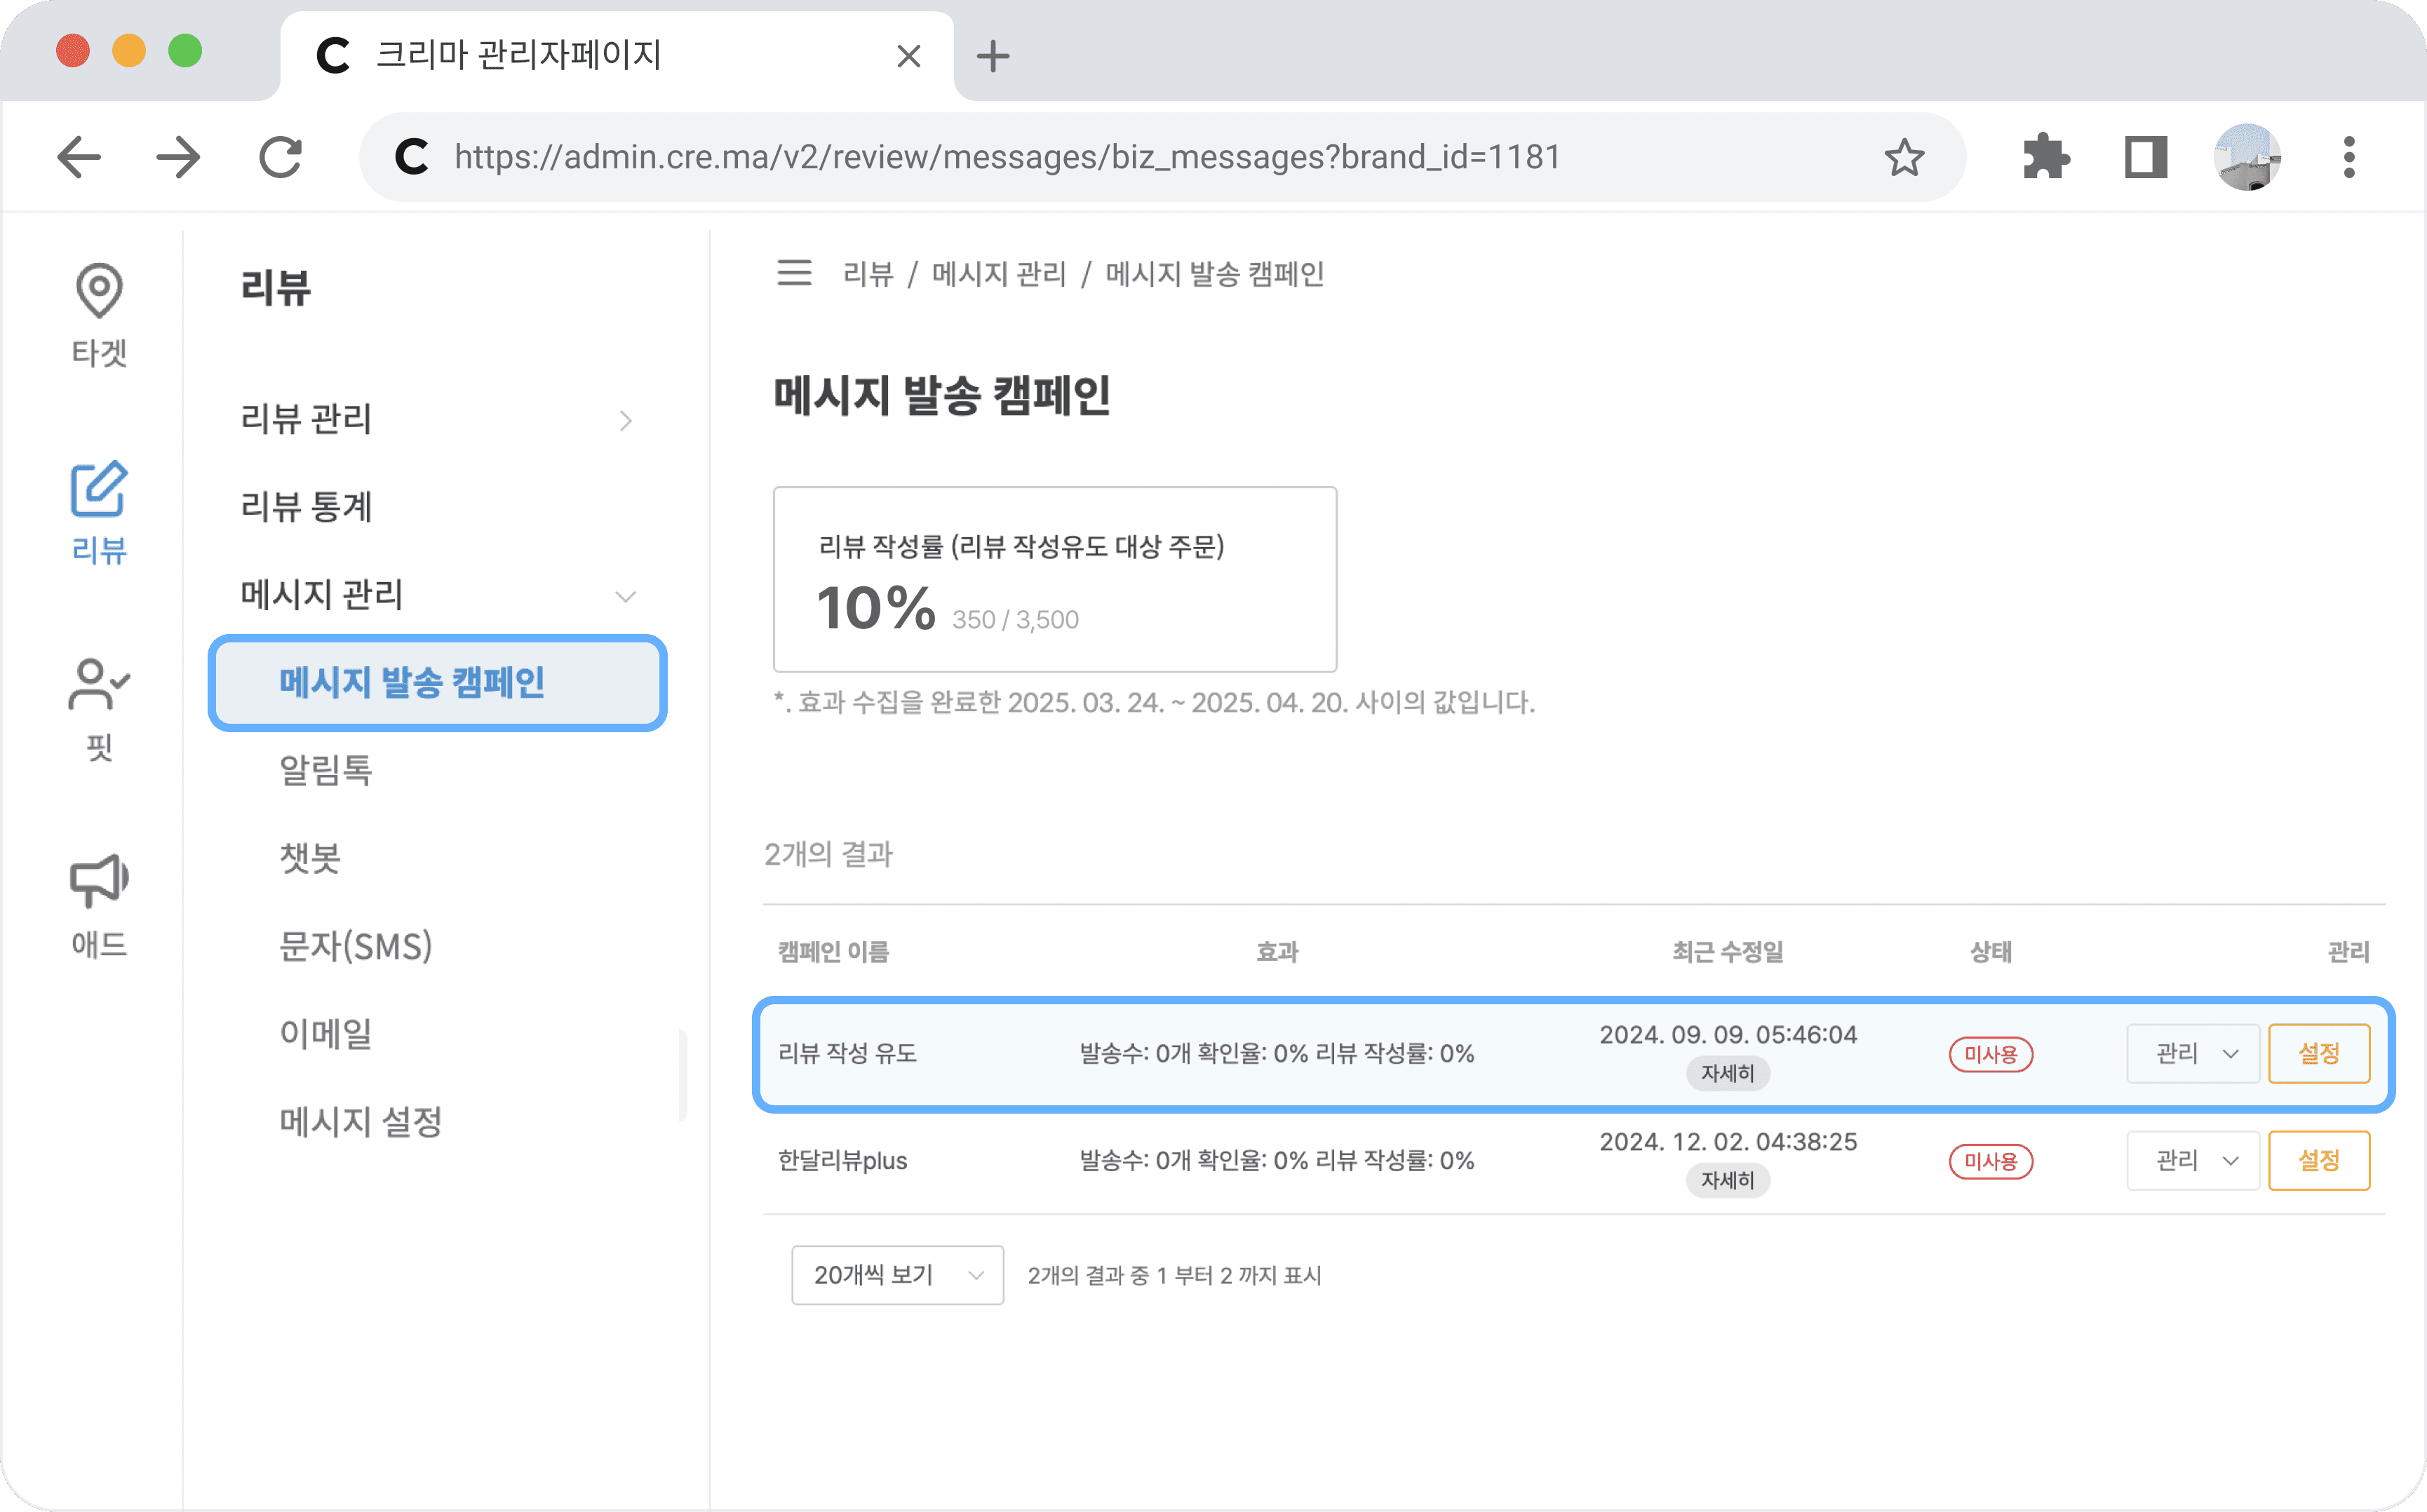
Task: Collapse the 메시지 관리 menu section
Action: (x=625, y=597)
